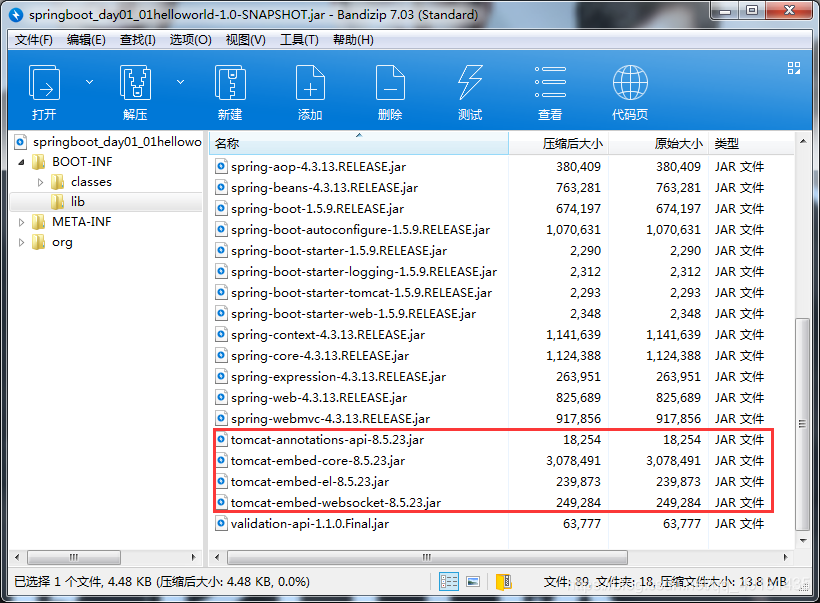
Task: Select spring-boot-autoconfigure-1.5.9.RELEASE.jar
Action: (360, 230)
